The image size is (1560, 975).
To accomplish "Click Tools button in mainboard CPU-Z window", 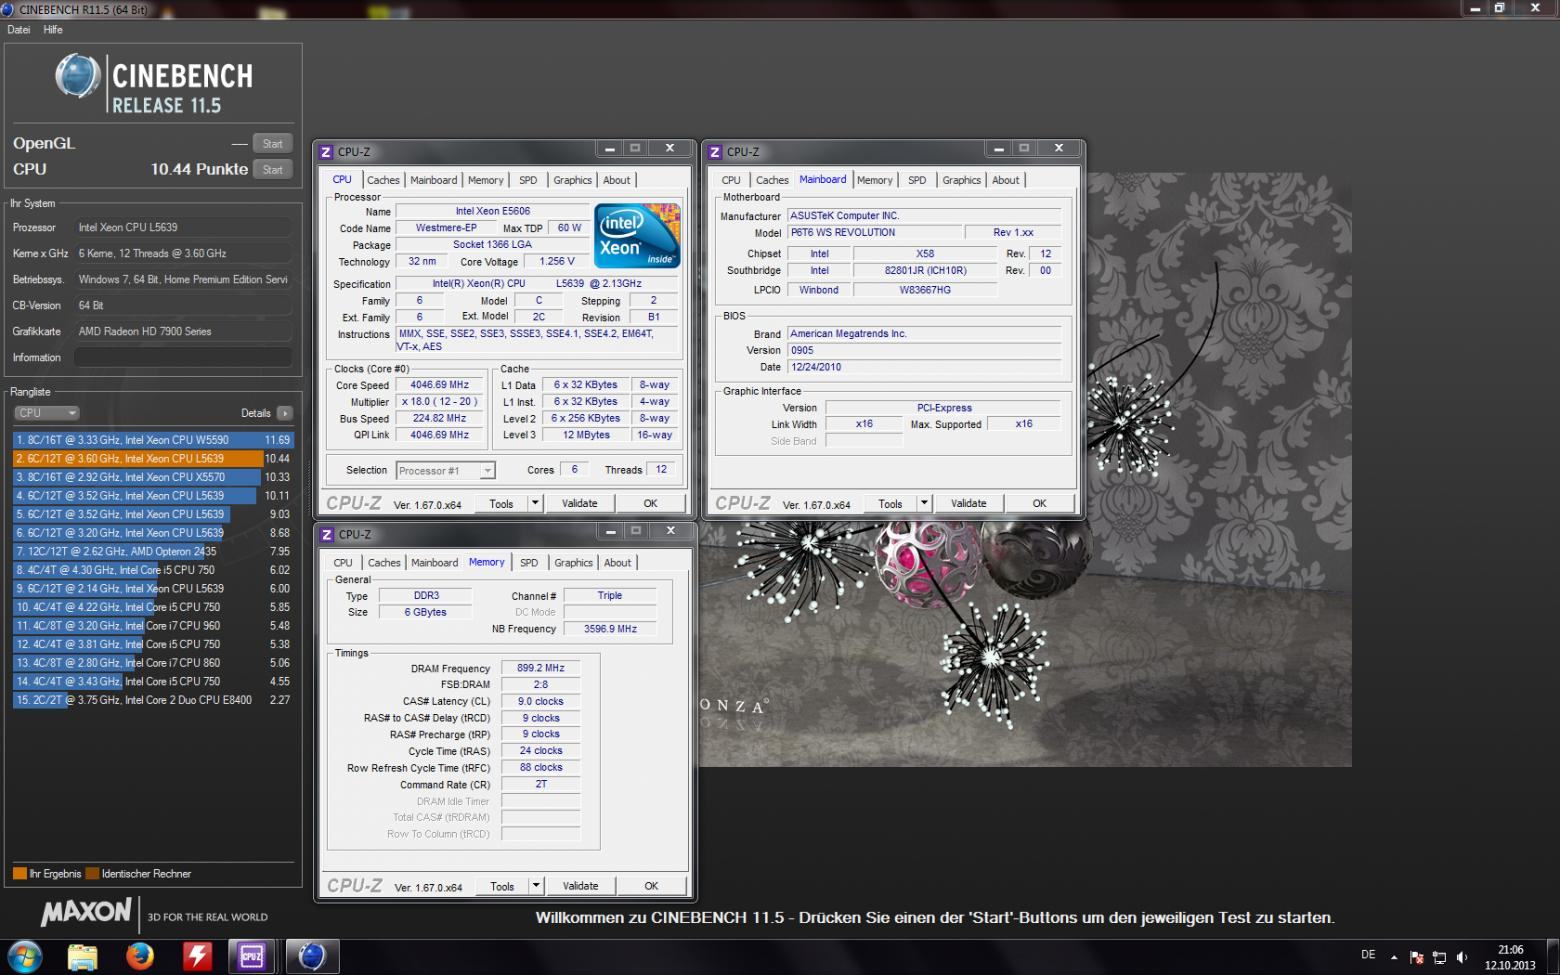I will [890, 503].
